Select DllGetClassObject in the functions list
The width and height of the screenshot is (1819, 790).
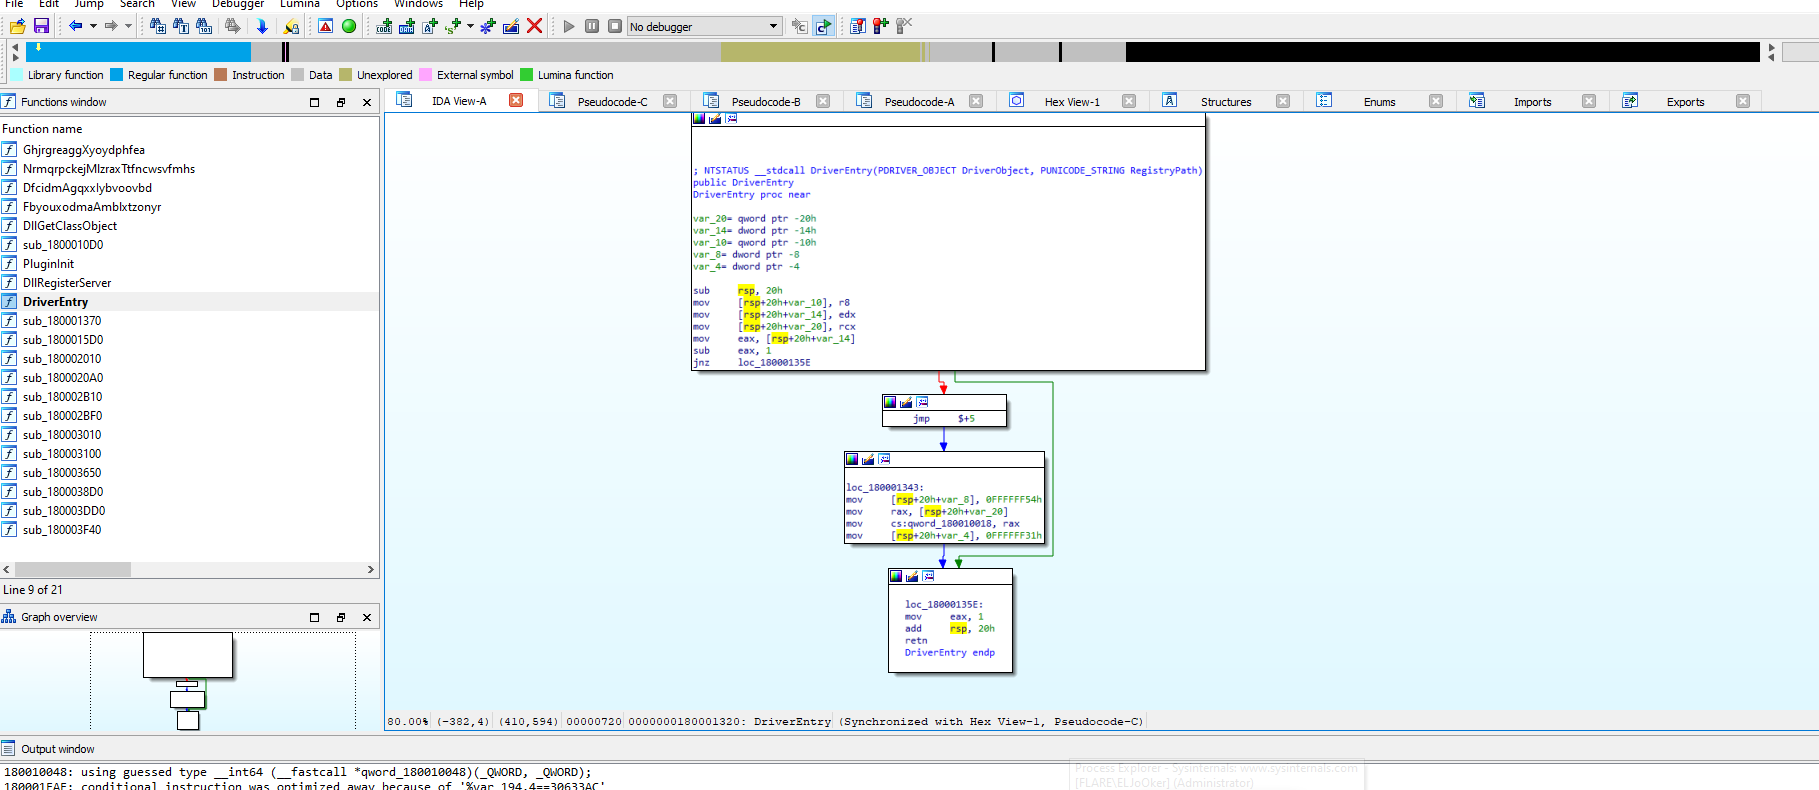click(x=70, y=226)
